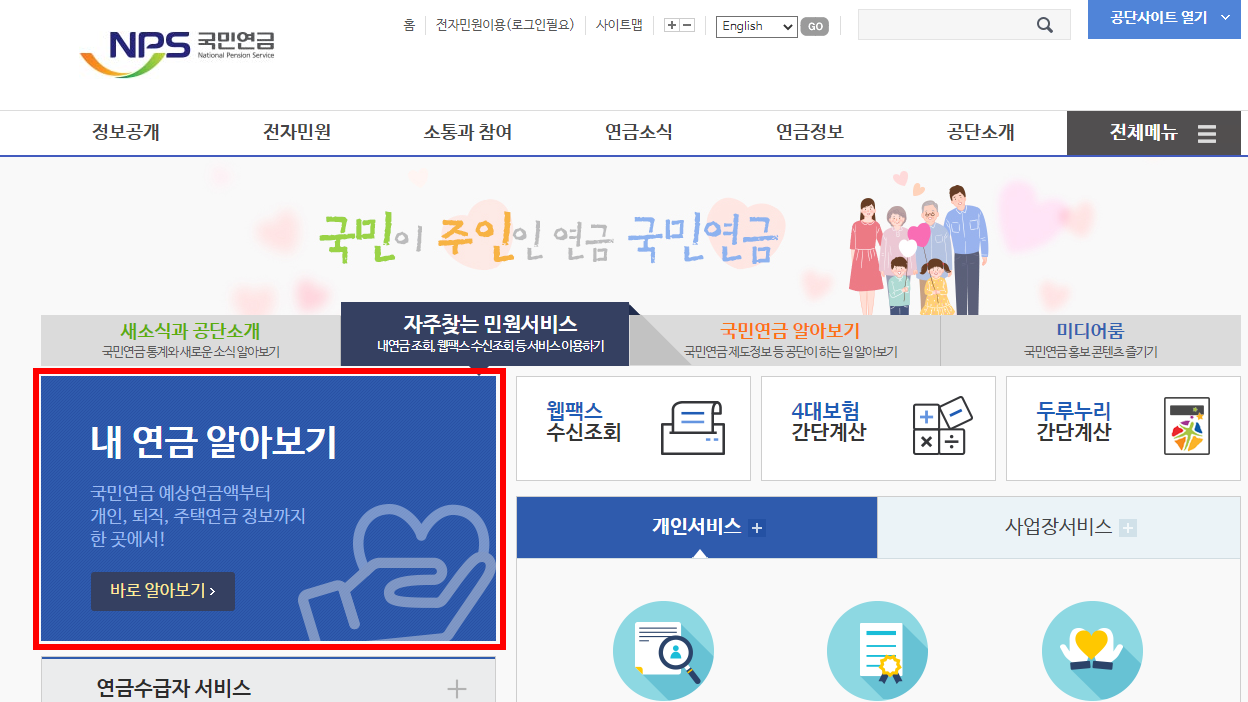Screen dimensions: 1248x702
Task: Open the 전체메뉴 hamburger icon
Action: coord(1206,133)
